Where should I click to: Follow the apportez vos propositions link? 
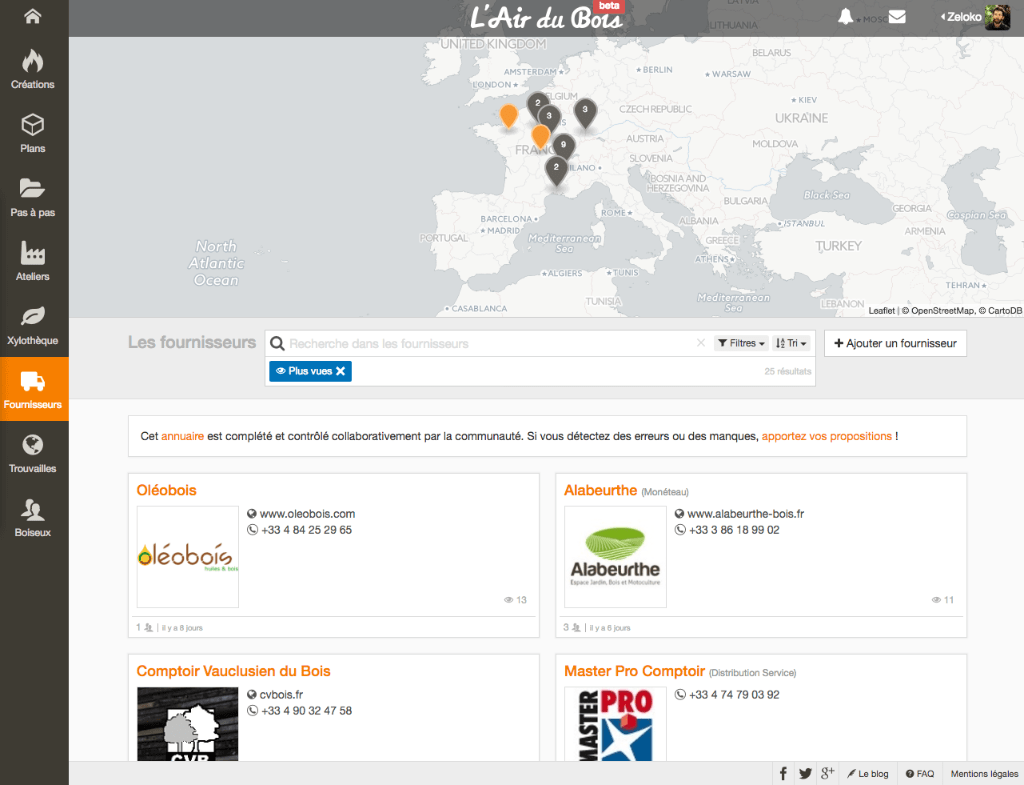coord(827,436)
